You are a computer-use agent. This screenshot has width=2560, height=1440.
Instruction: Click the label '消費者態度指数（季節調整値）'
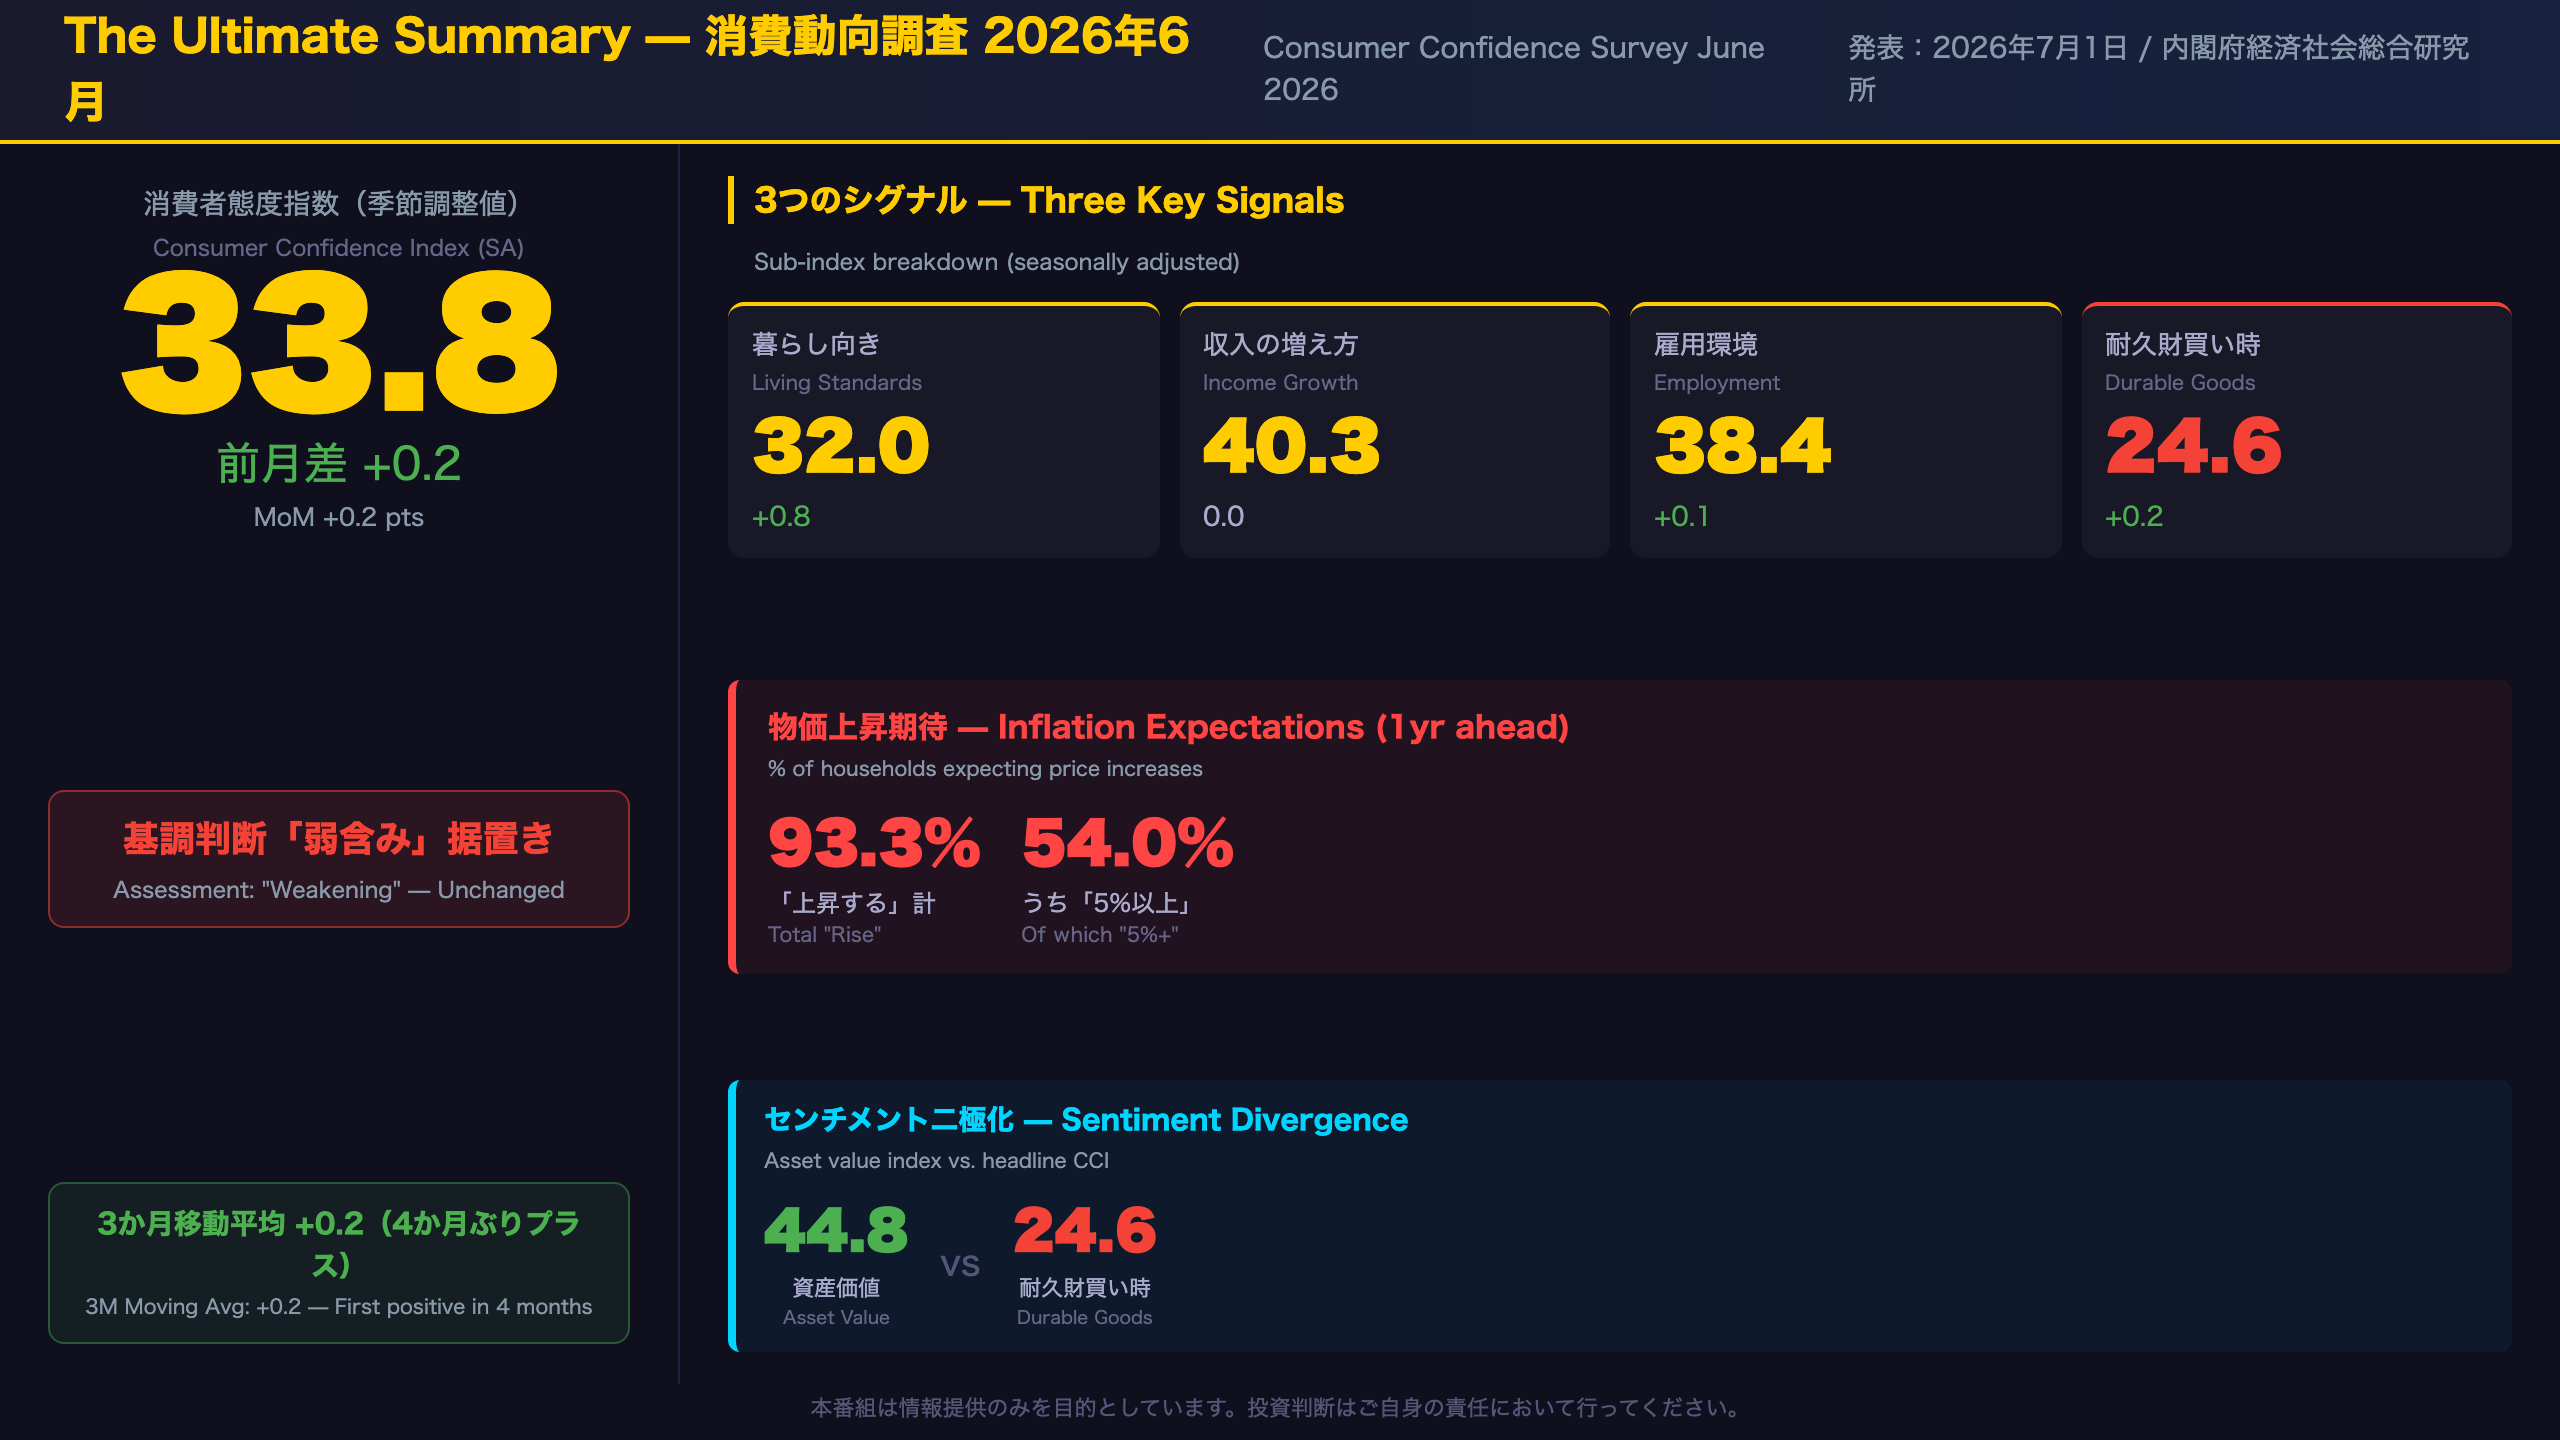[x=338, y=204]
